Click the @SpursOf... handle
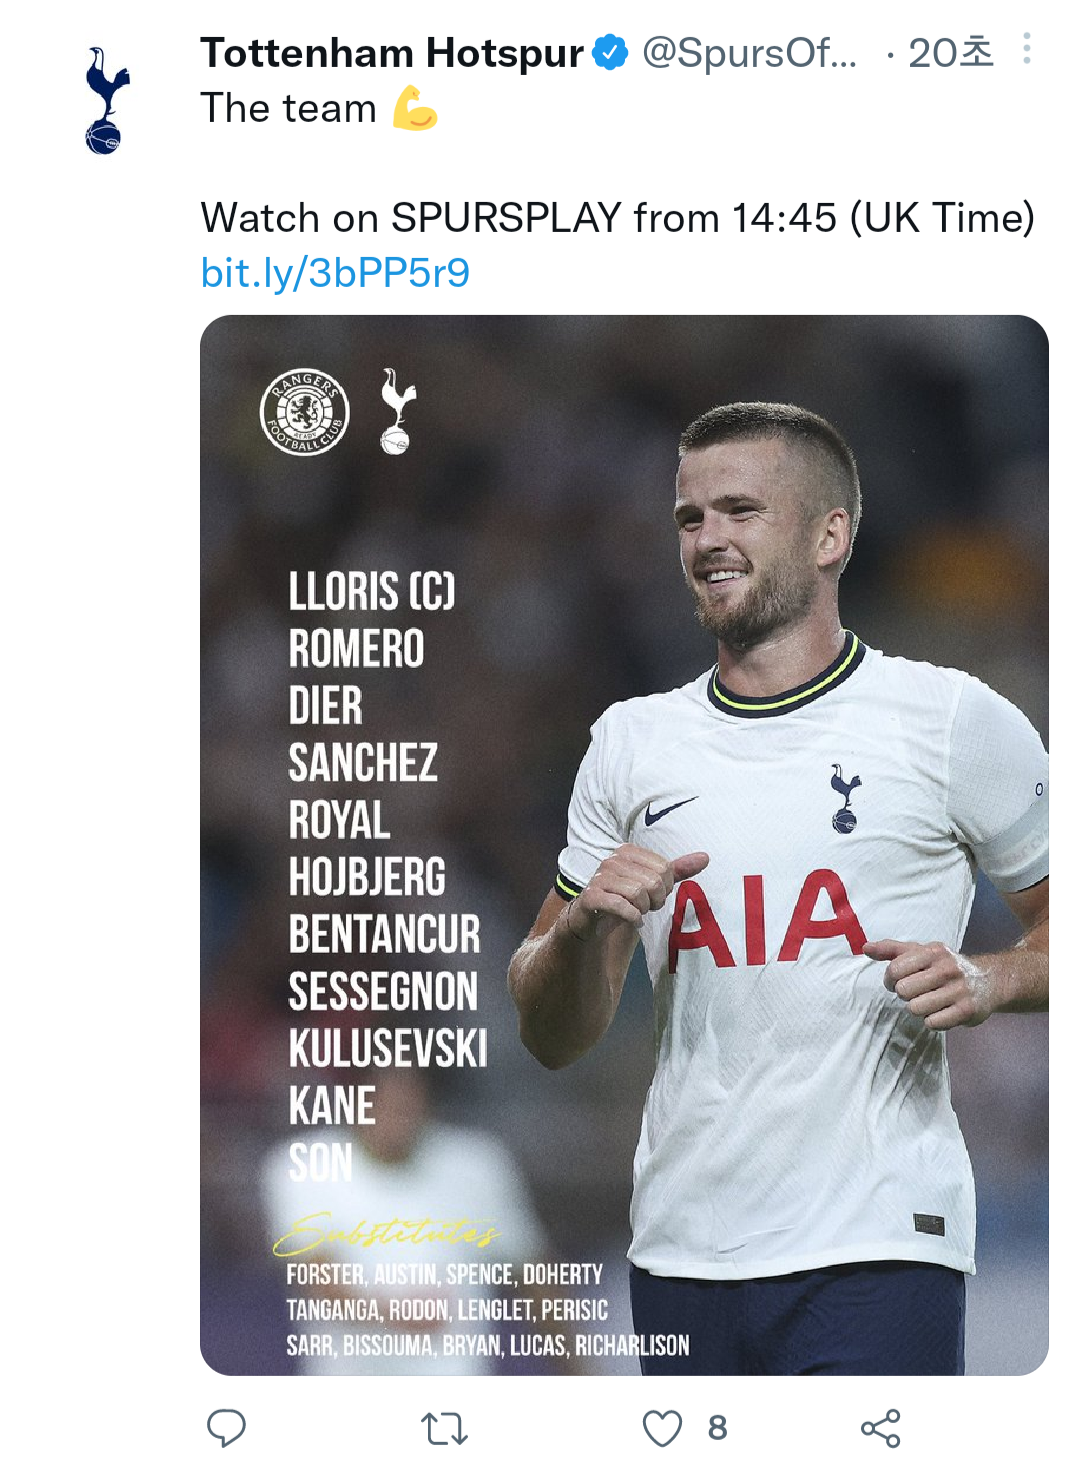 click(749, 53)
